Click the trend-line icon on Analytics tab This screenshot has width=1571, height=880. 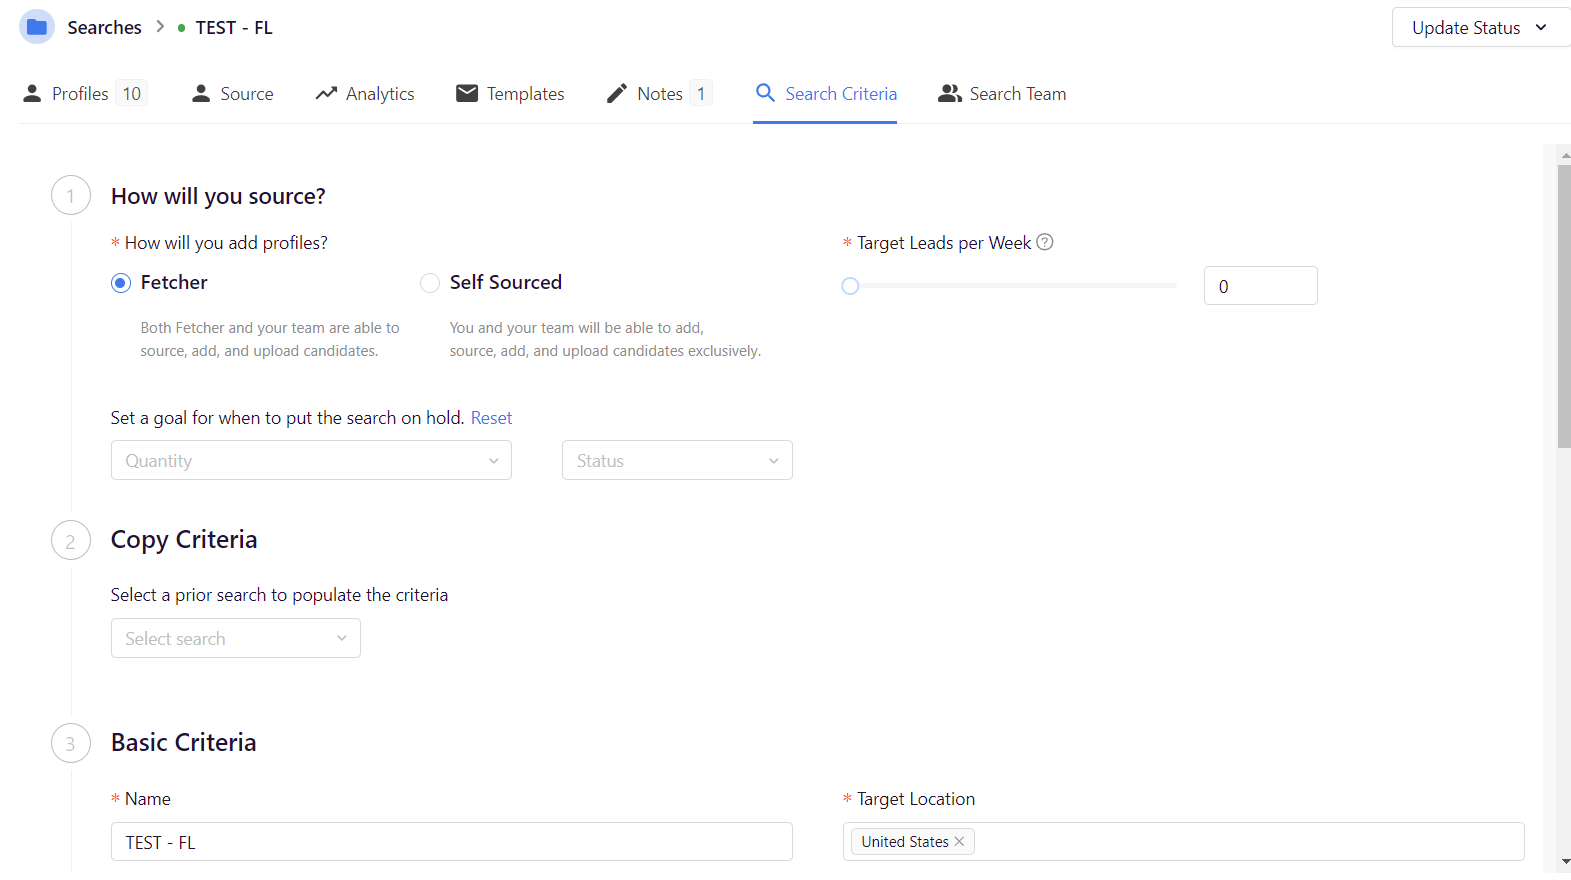coord(326,93)
